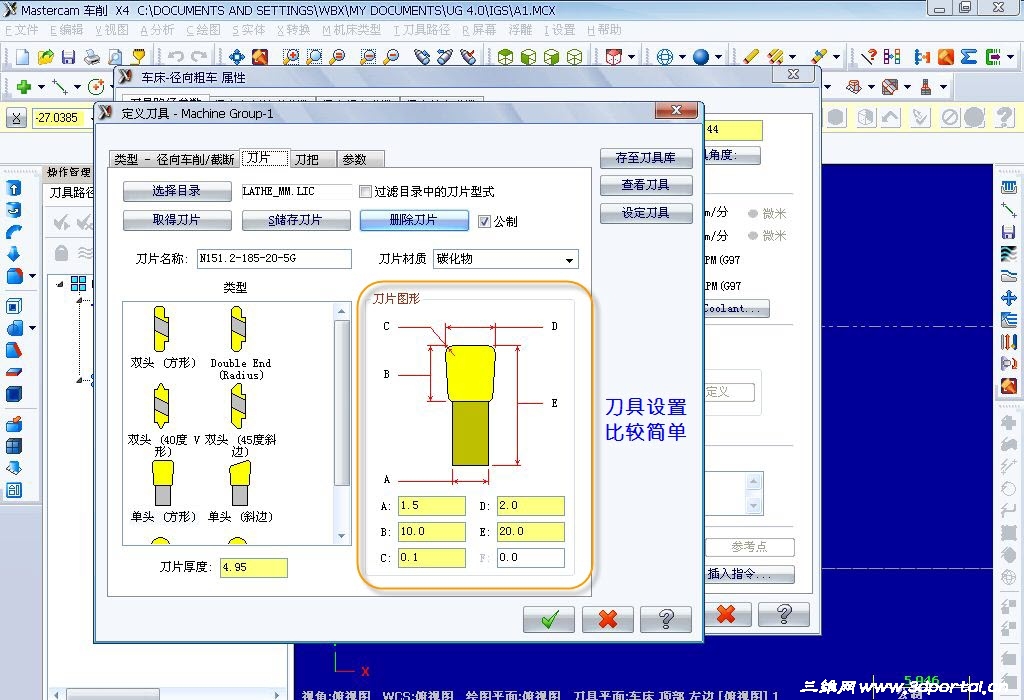Open a file with the folder icon

point(45,57)
